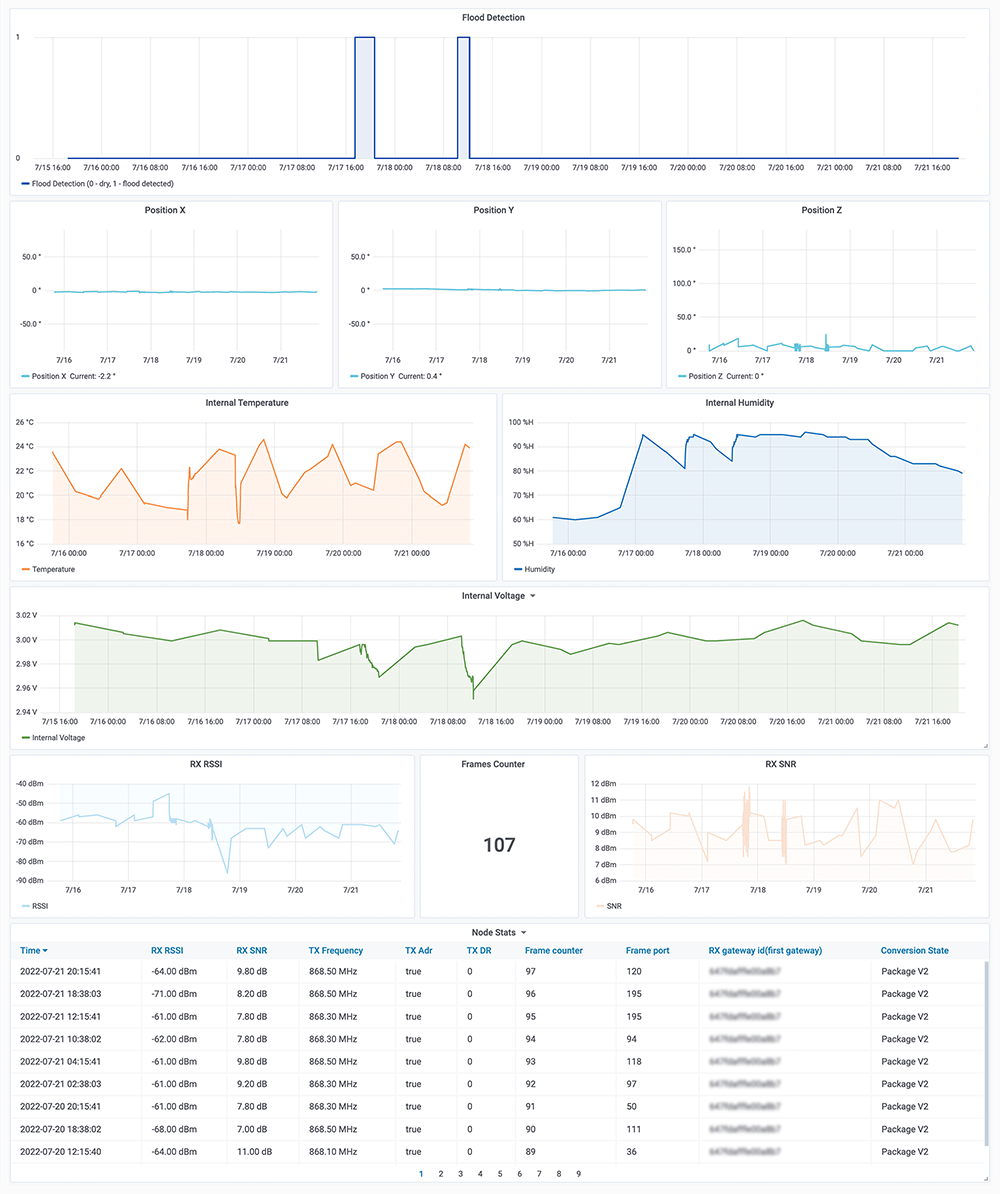Toggle the Position Z legend series
The image size is (1000, 1194).
(x=705, y=376)
